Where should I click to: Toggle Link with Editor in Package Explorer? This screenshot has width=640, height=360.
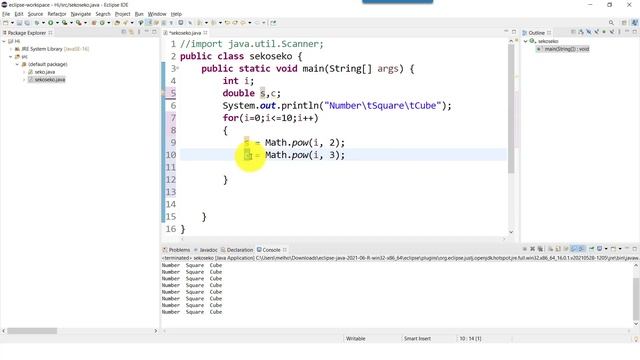click(131, 32)
